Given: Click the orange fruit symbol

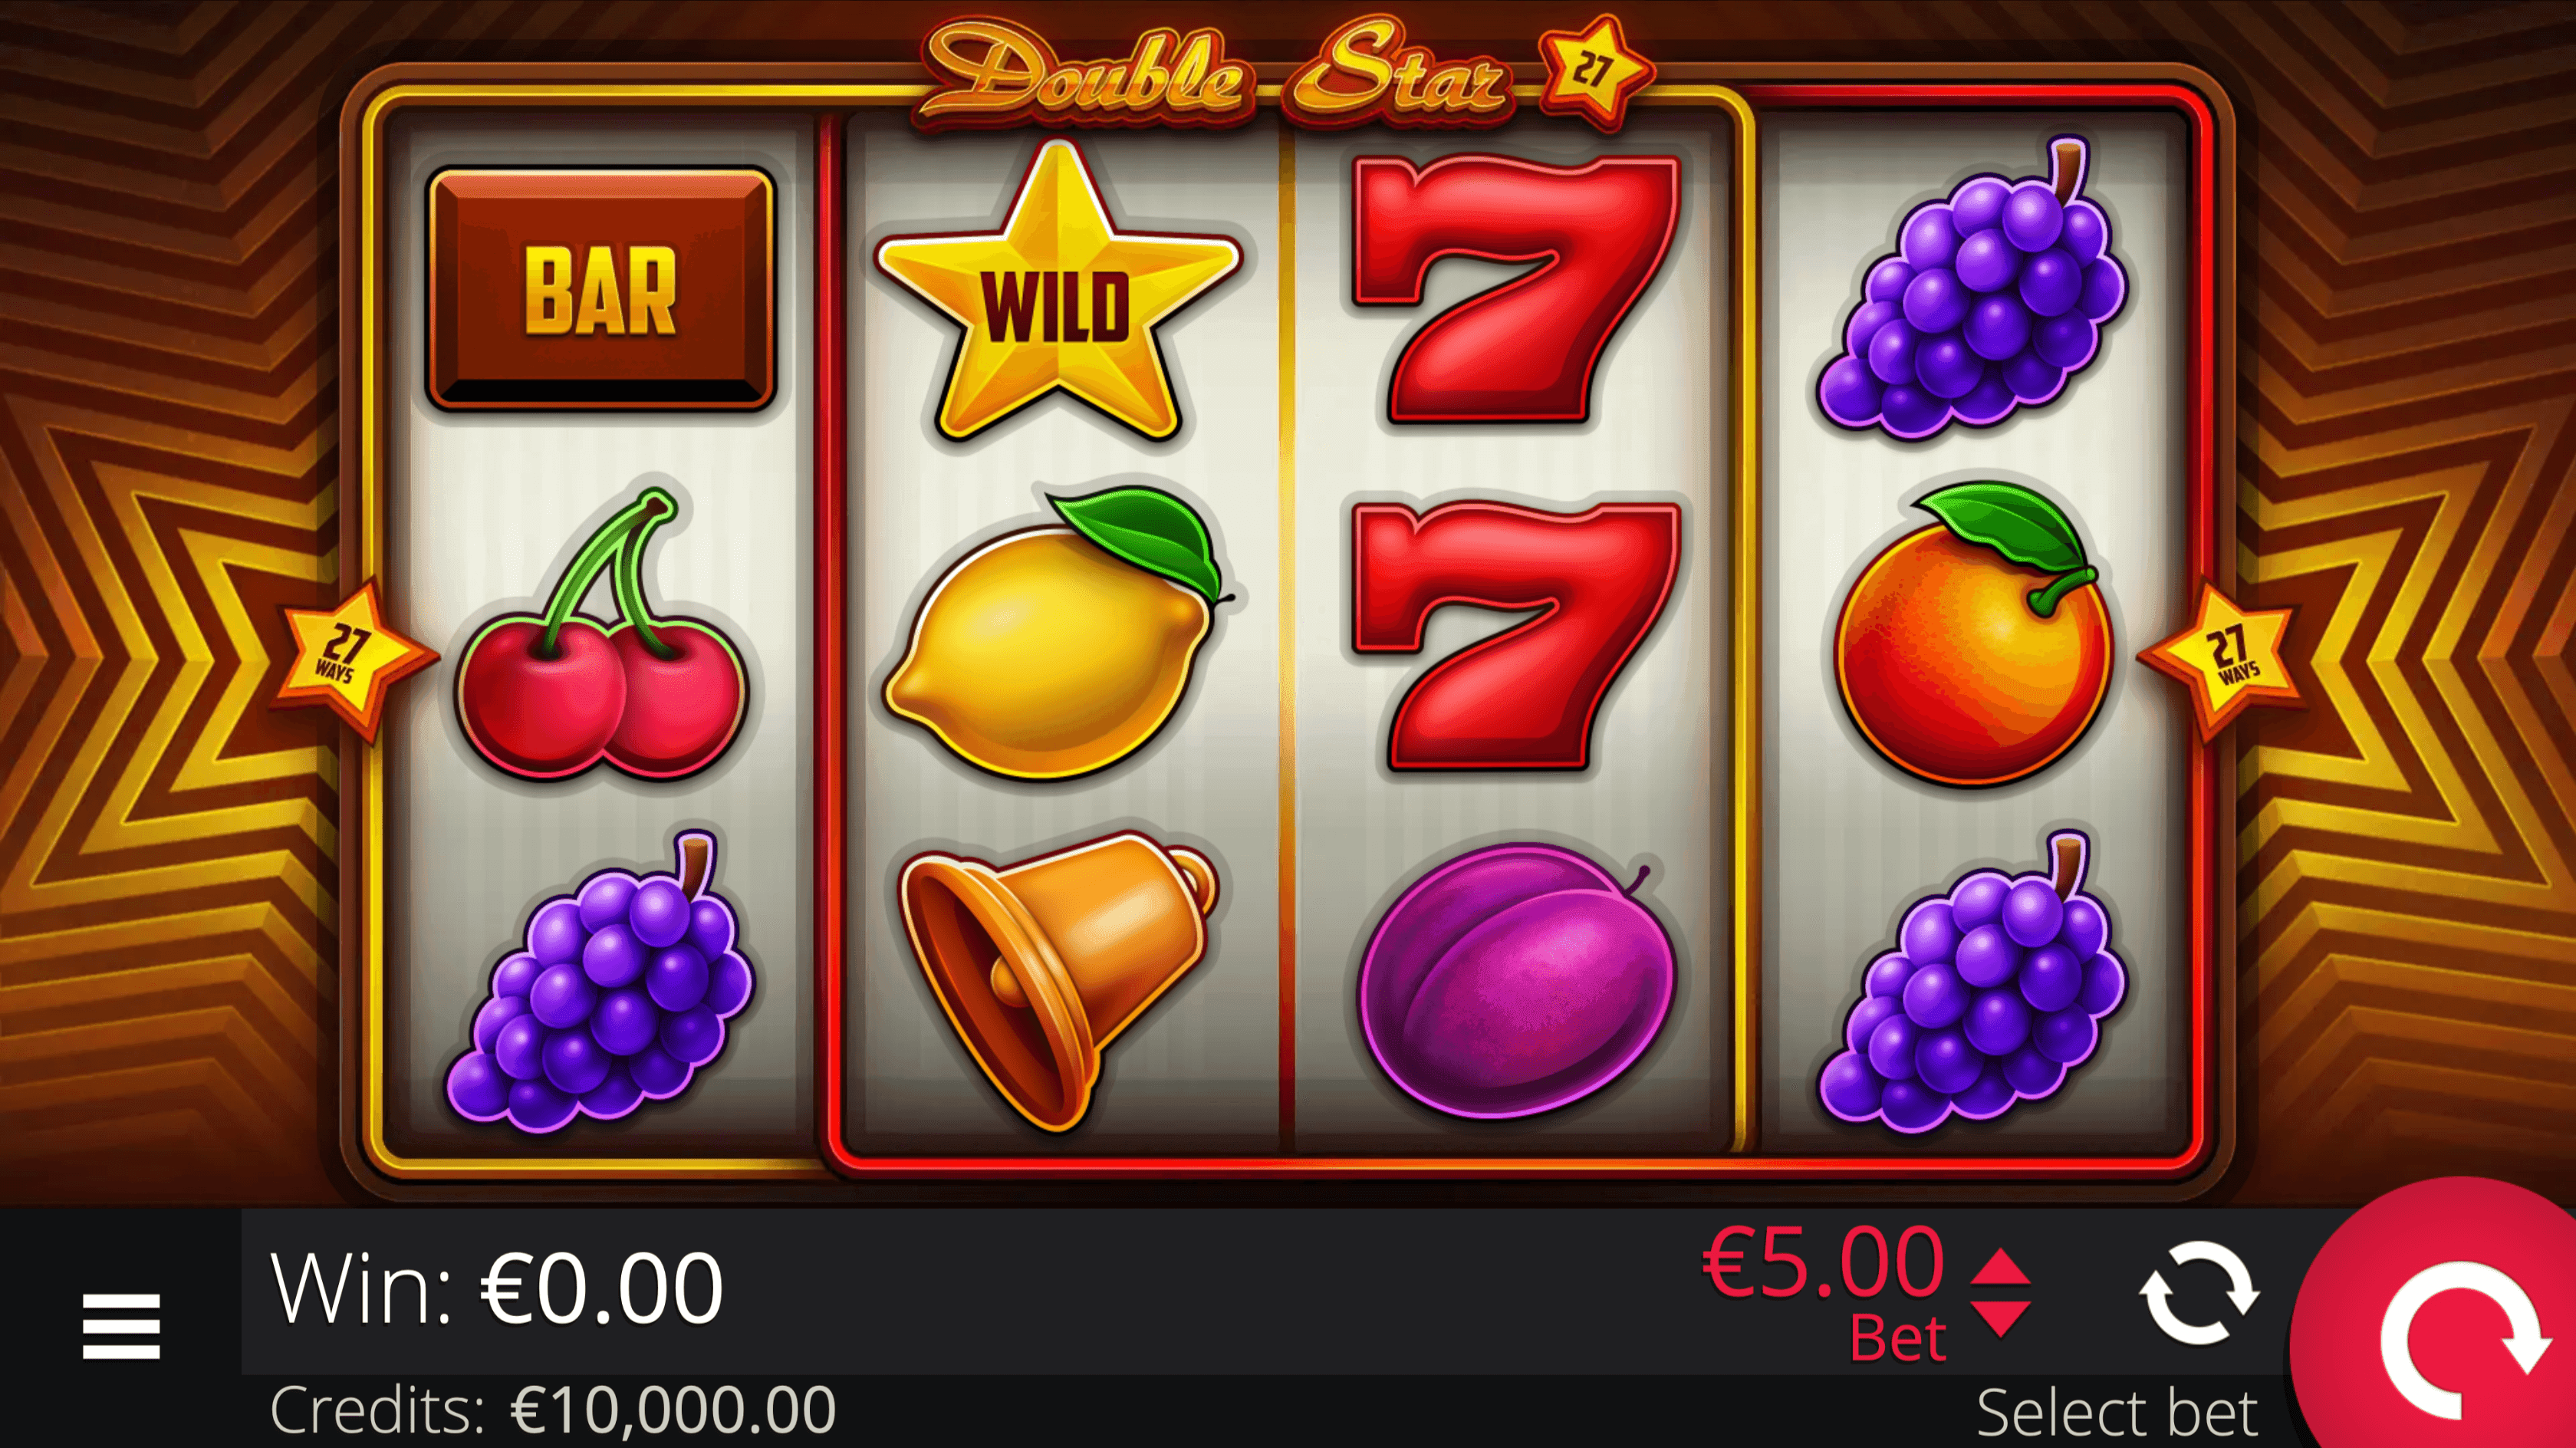Looking at the screenshot, I should 1974,634.
